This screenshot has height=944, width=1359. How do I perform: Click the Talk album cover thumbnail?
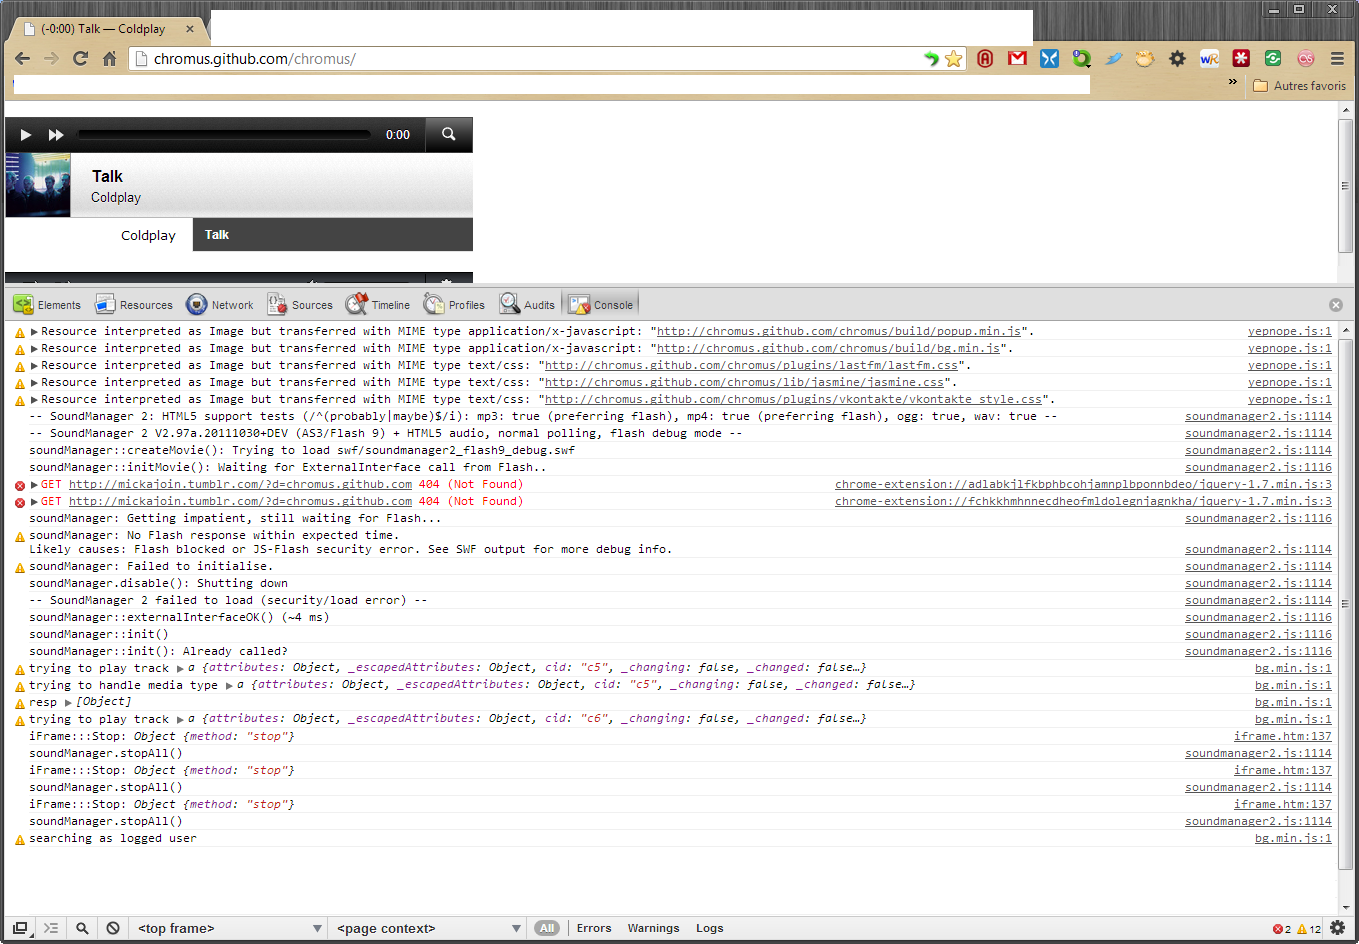(x=38, y=185)
